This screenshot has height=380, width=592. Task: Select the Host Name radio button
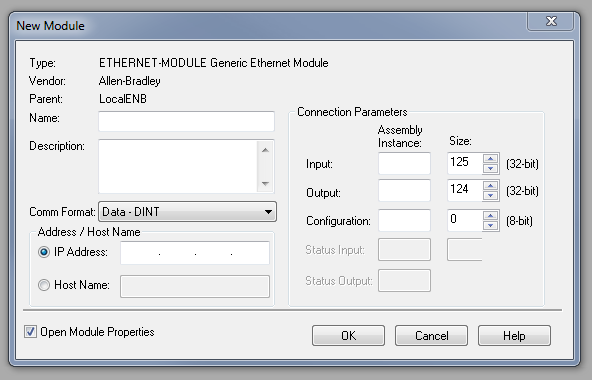pos(44,285)
